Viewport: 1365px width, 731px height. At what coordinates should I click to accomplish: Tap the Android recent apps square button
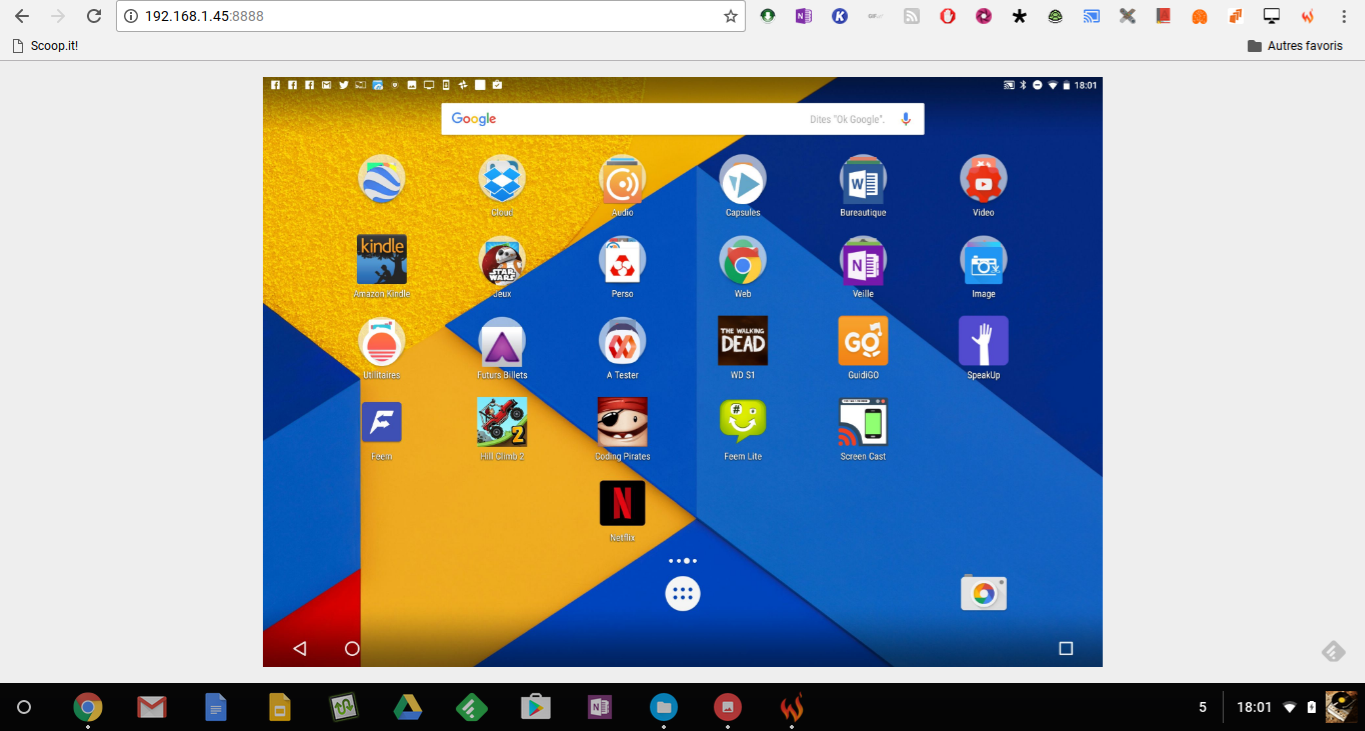pos(1066,649)
